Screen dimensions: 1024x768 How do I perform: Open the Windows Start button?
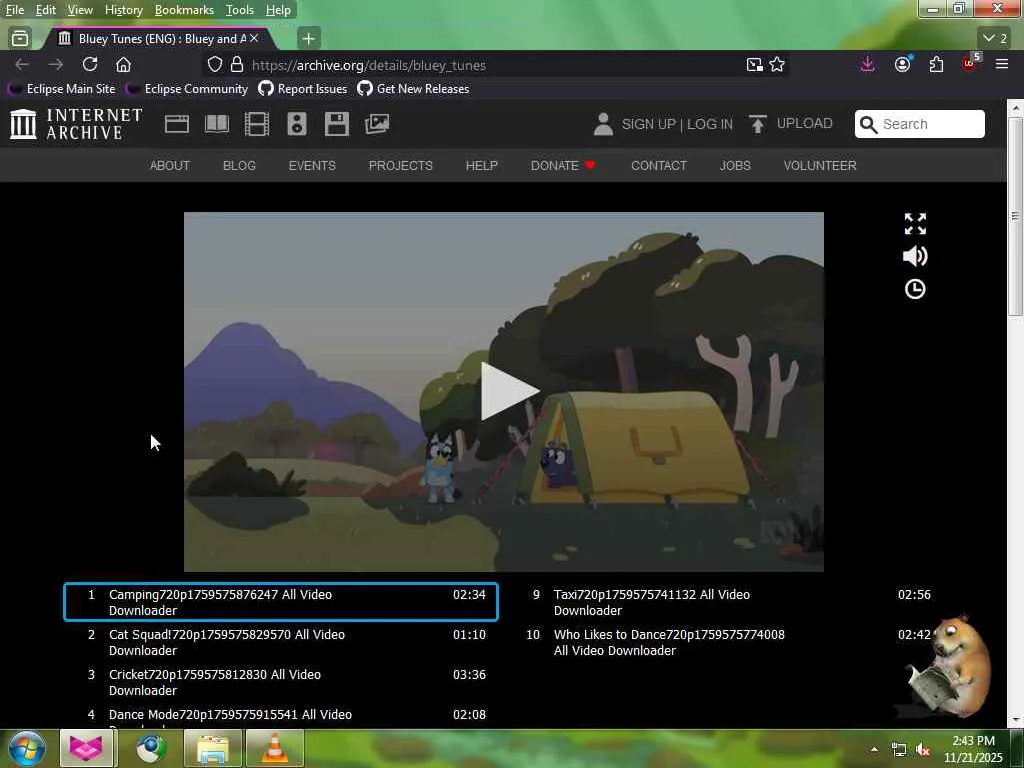pyautogui.click(x=27, y=748)
